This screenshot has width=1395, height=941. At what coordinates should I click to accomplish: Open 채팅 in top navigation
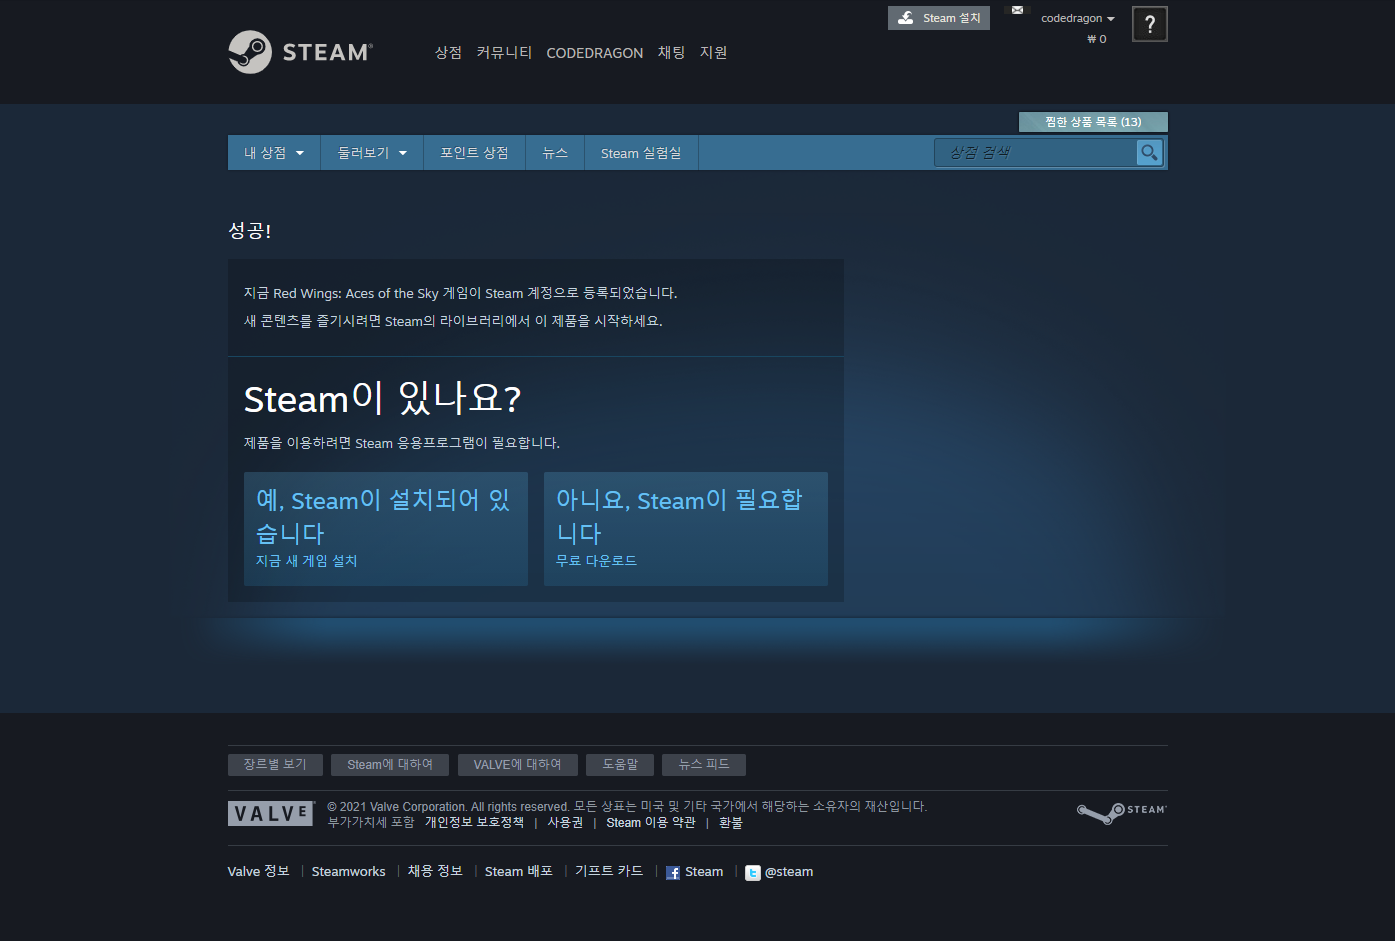click(x=671, y=53)
